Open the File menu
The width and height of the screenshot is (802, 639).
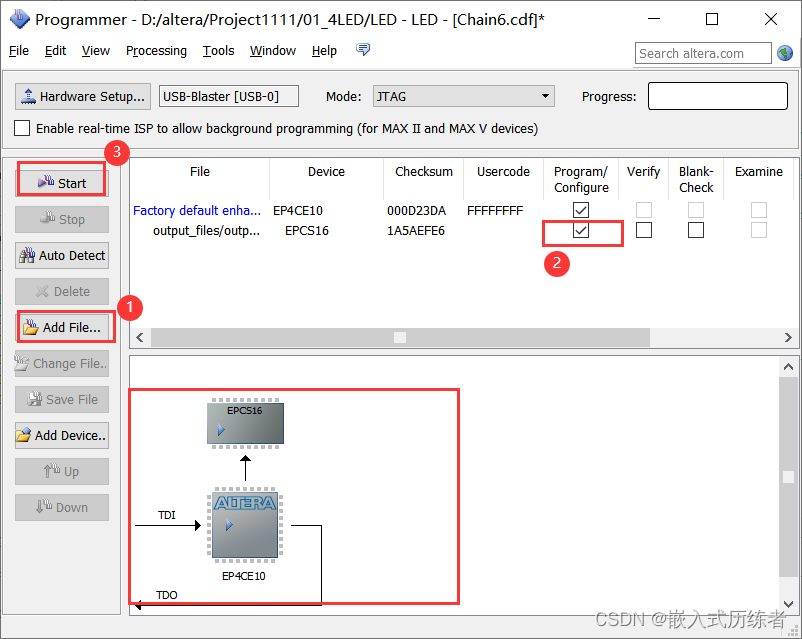point(19,51)
